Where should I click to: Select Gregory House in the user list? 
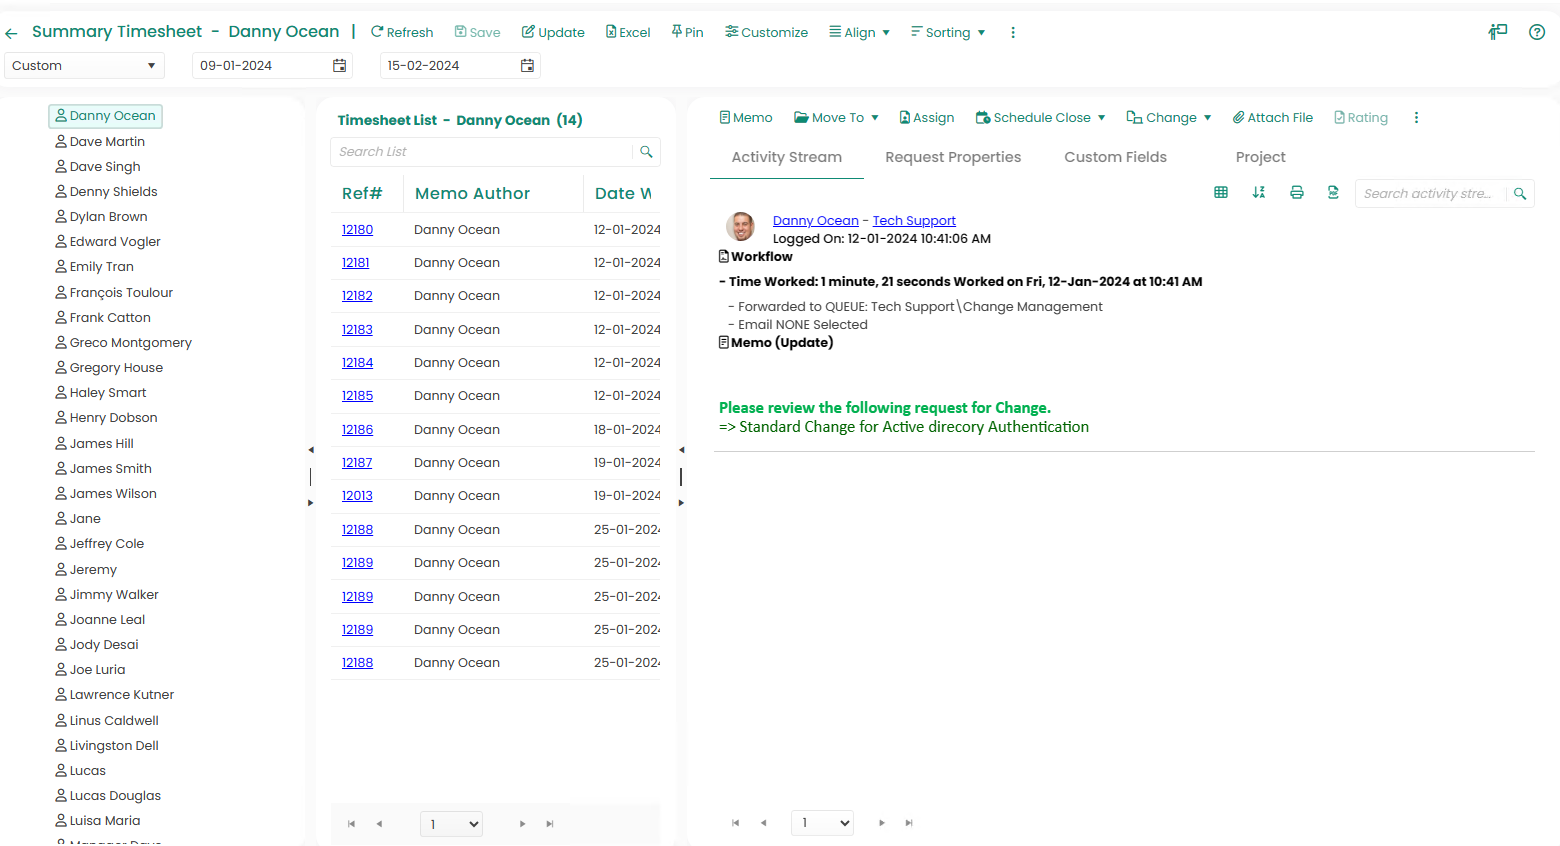tap(116, 368)
